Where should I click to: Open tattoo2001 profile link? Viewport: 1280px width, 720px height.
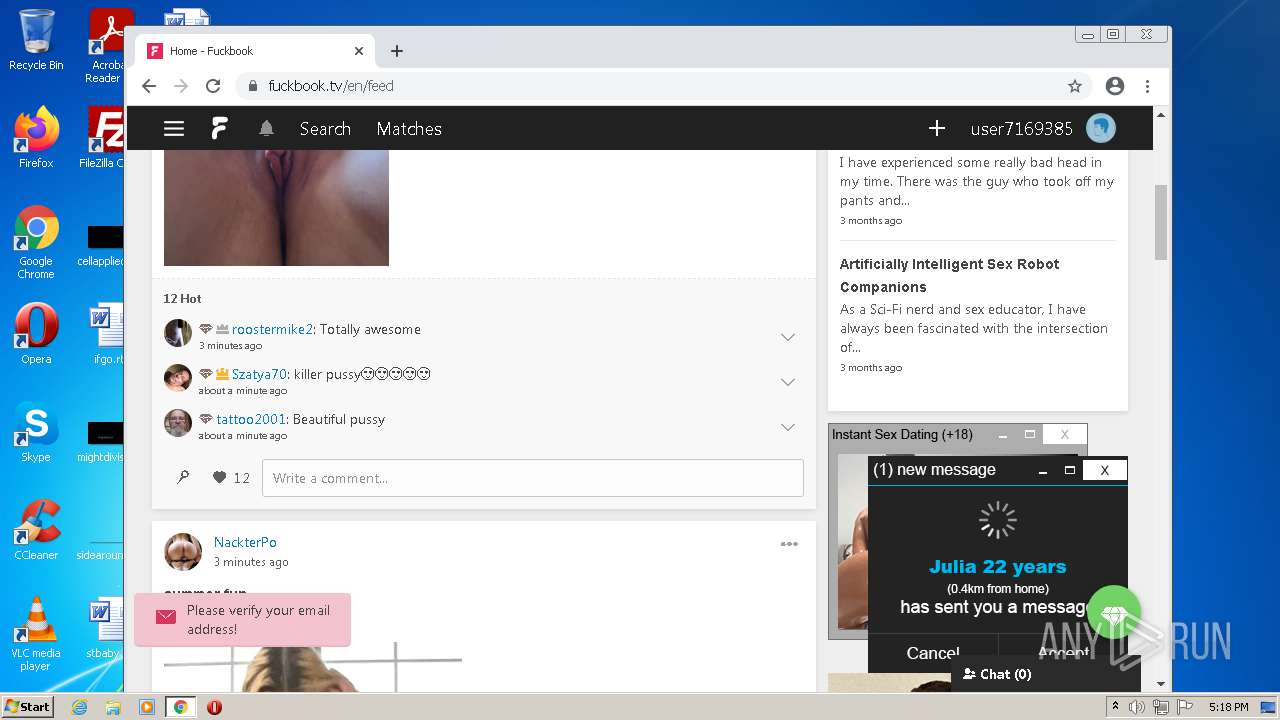[x=251, y=419]
